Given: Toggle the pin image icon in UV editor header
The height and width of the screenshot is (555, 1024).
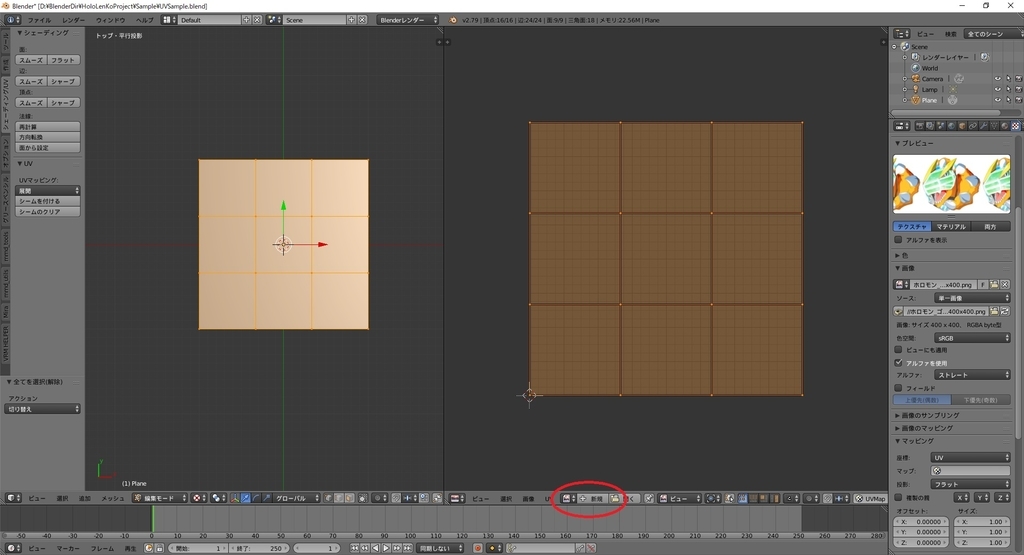Looking at the screenshot, I should 648,498.
